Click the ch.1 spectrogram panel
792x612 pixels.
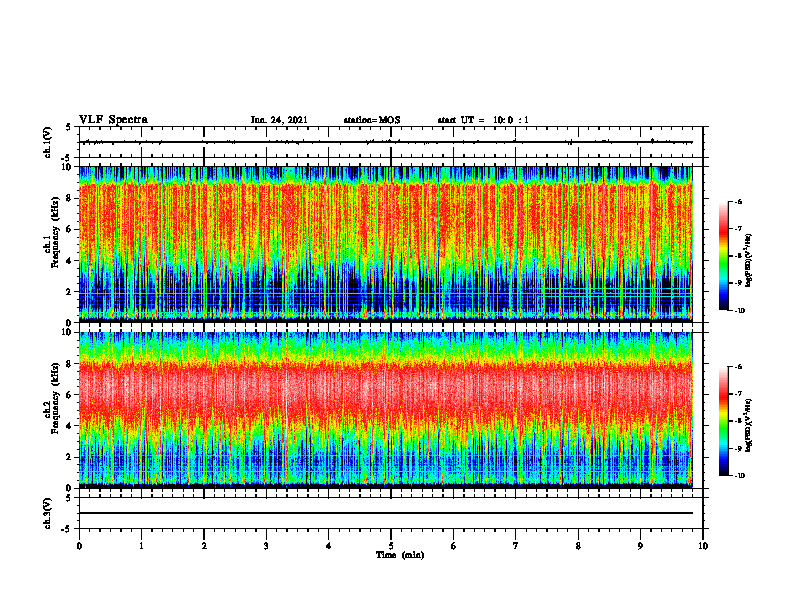pyautogui.click(x=386, y=244)
